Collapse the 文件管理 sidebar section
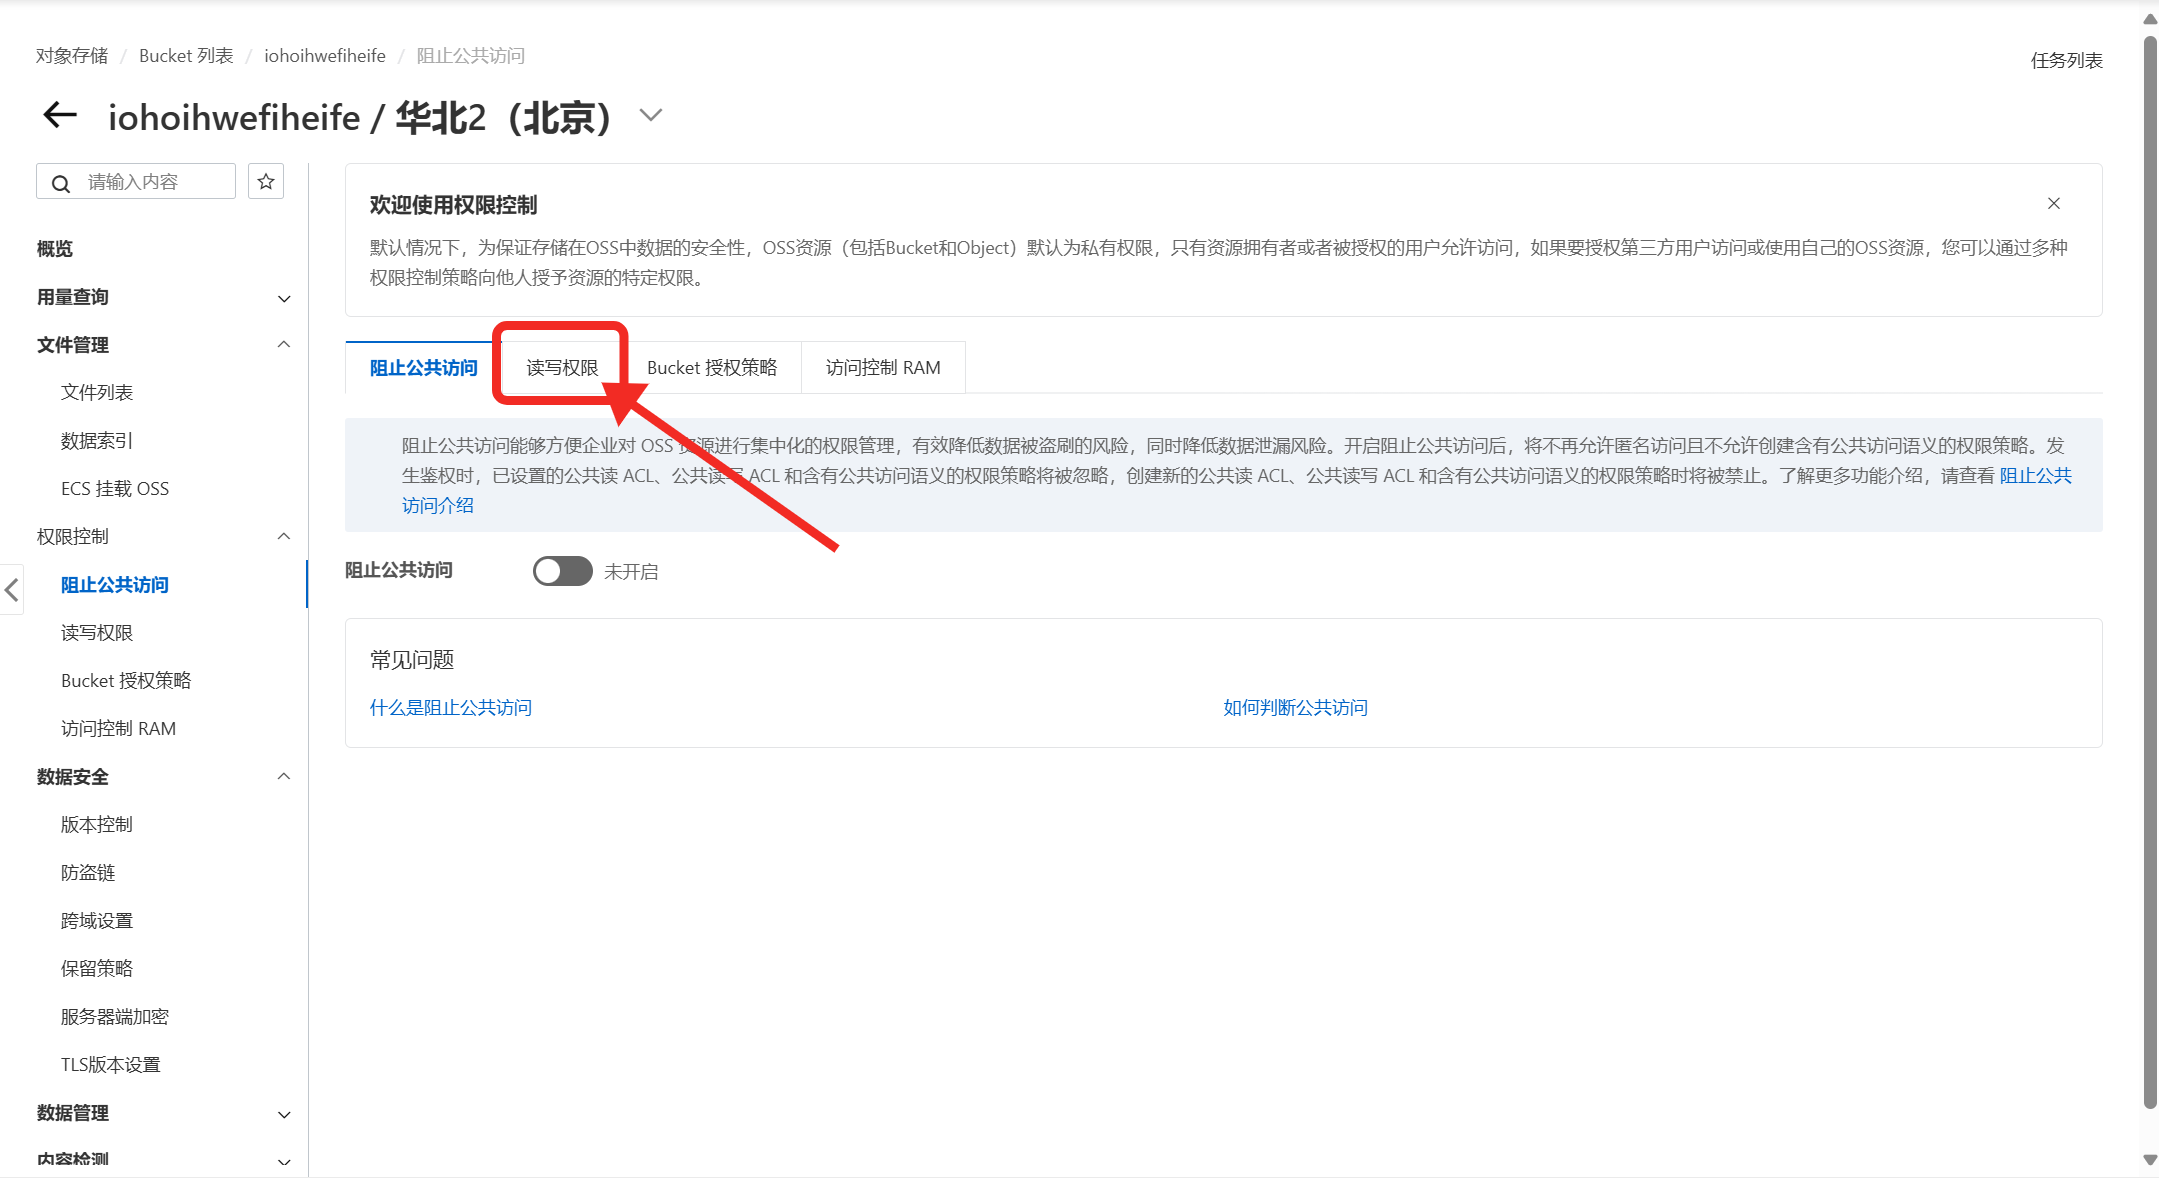The image size is (2159, 1178). 284,345
